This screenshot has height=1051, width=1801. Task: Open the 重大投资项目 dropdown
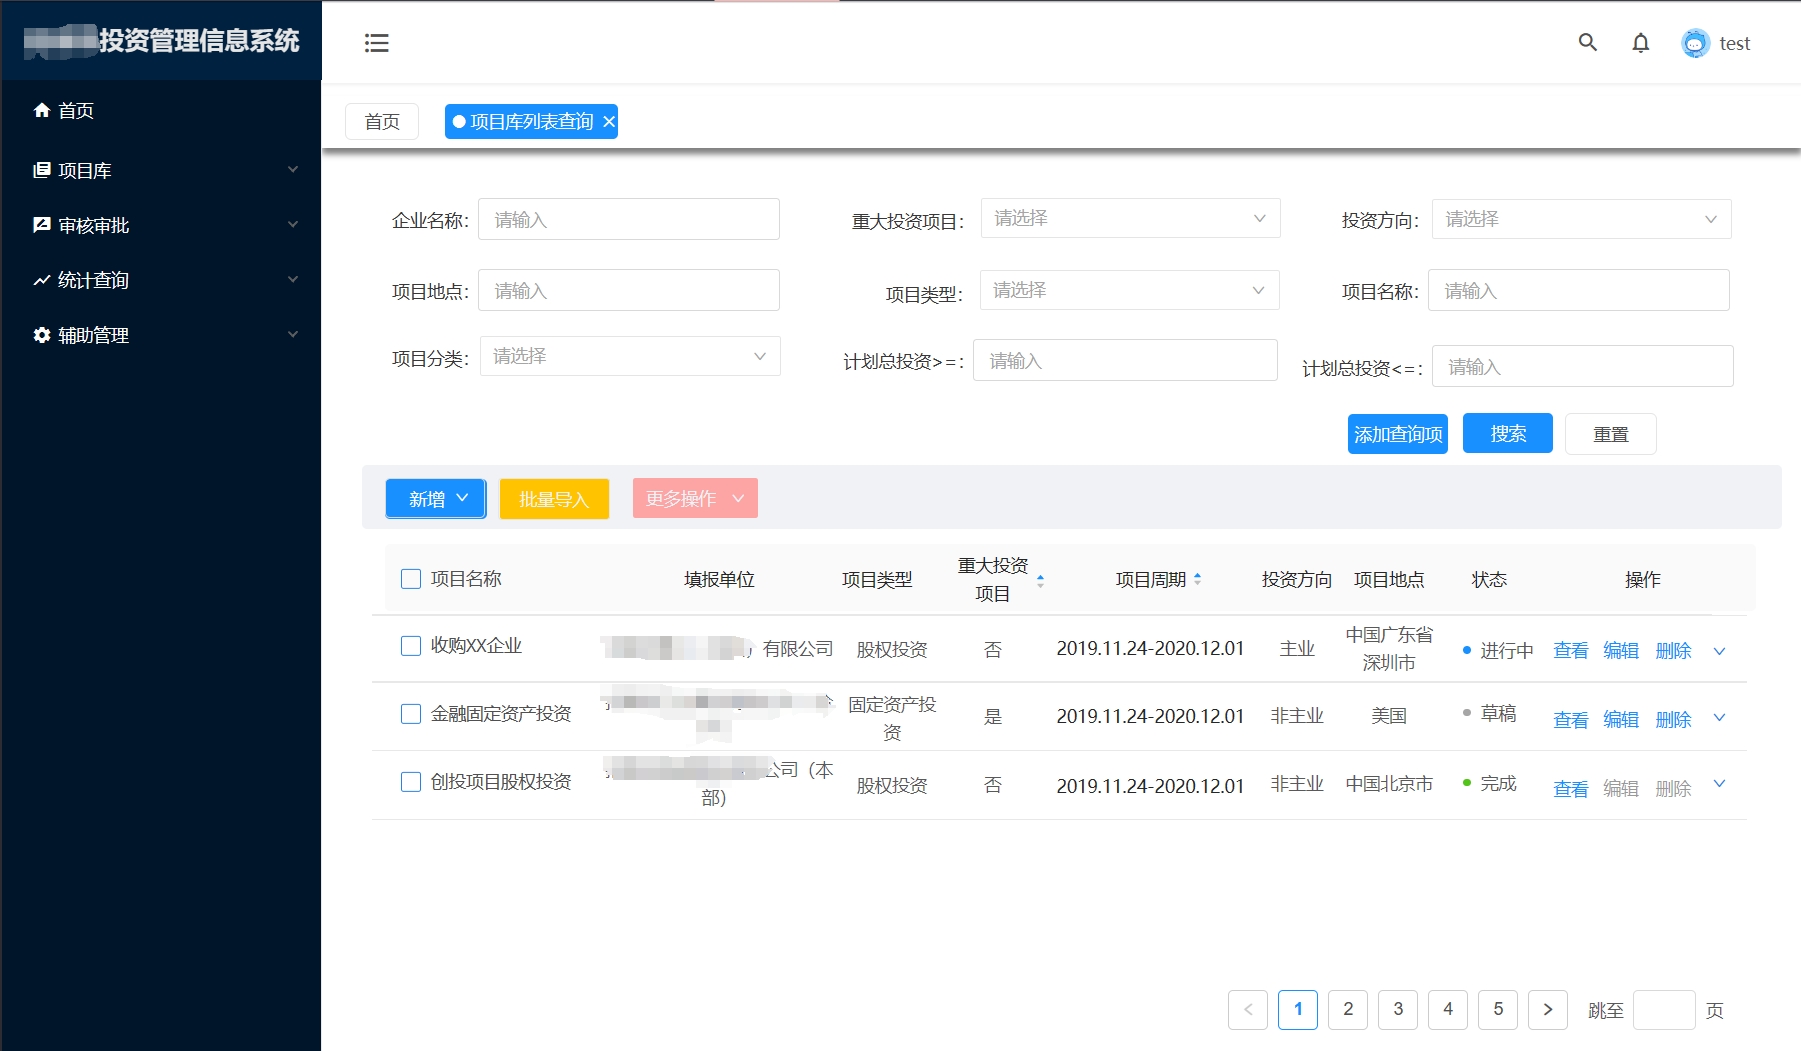tap(1130, 218)
